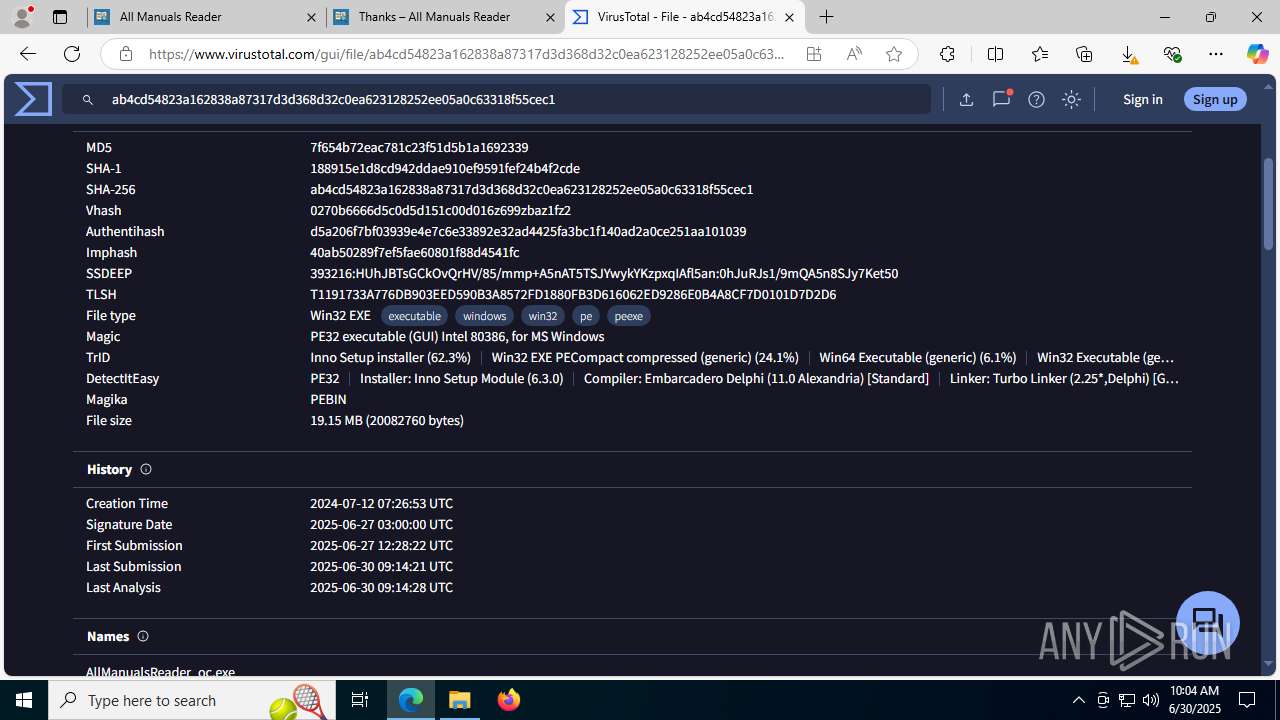Open the Extensions puzzle icon
1280x720 pixels.
(947, 54)
